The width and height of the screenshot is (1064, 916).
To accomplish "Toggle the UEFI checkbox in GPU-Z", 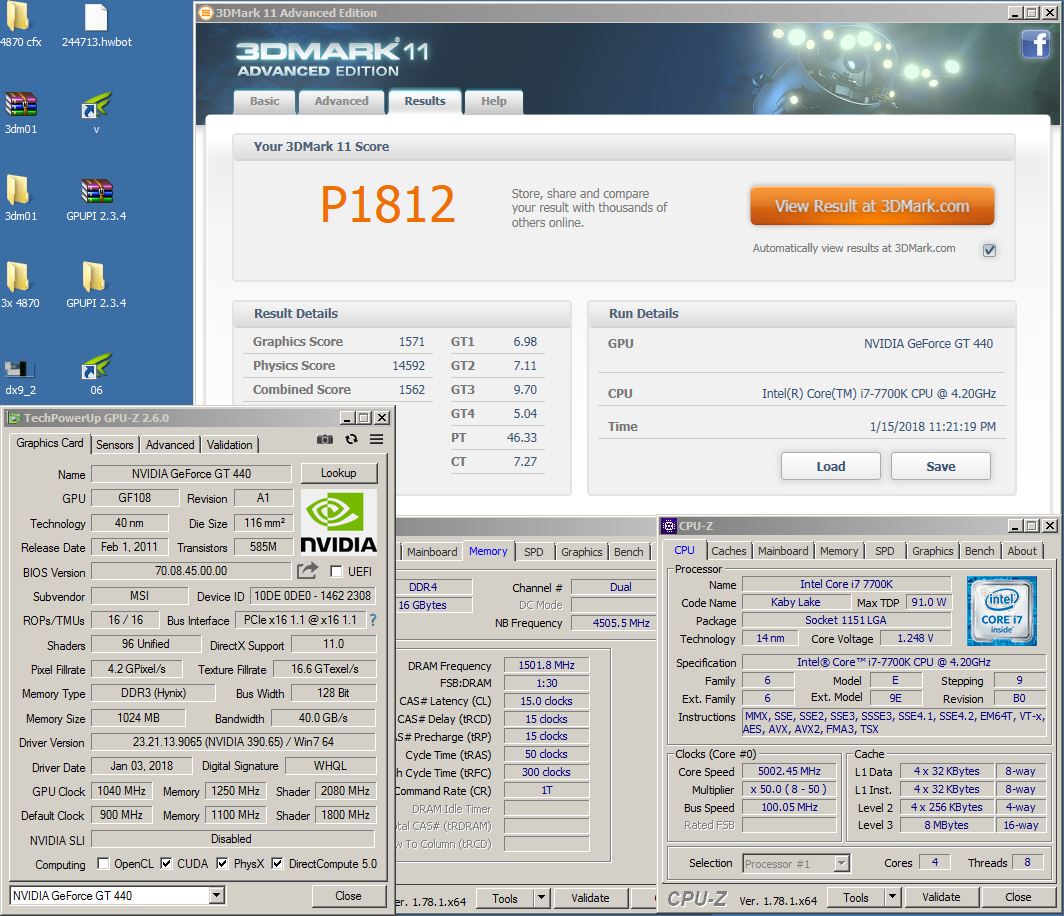I will pyautogui.click(x=336, y=571).
